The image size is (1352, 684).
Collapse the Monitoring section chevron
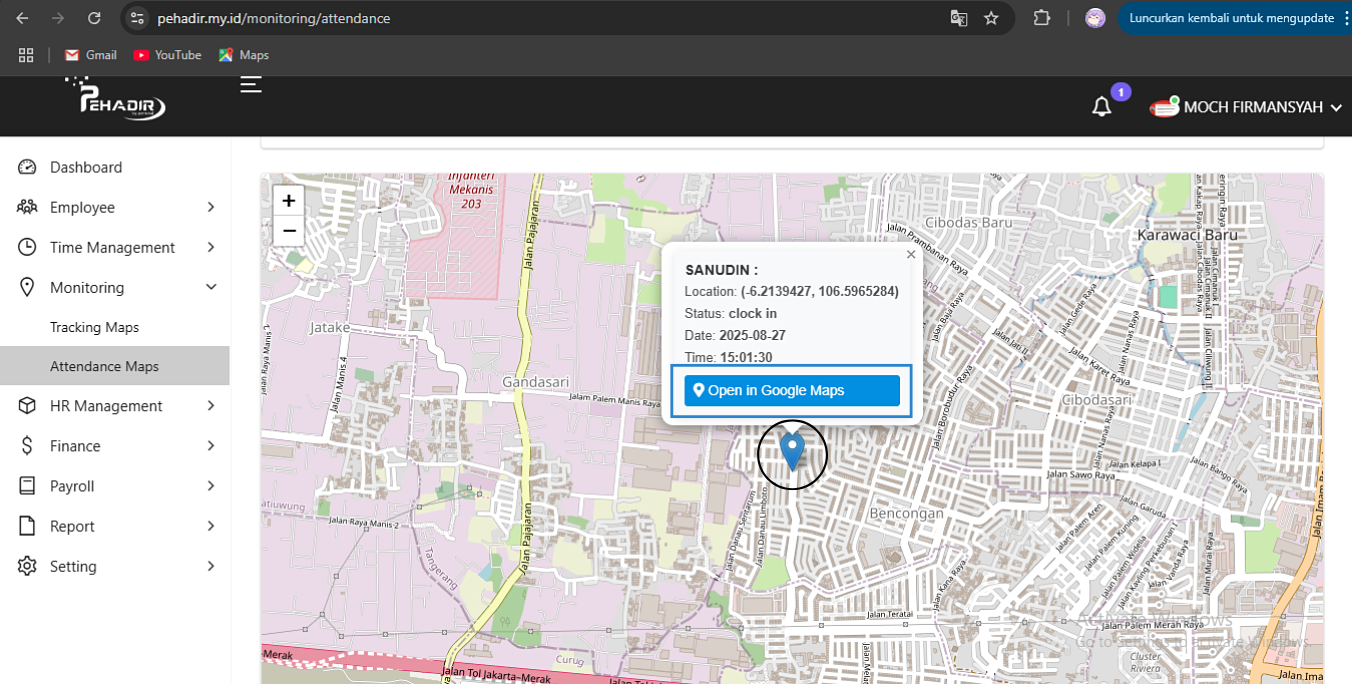[211, 286]
